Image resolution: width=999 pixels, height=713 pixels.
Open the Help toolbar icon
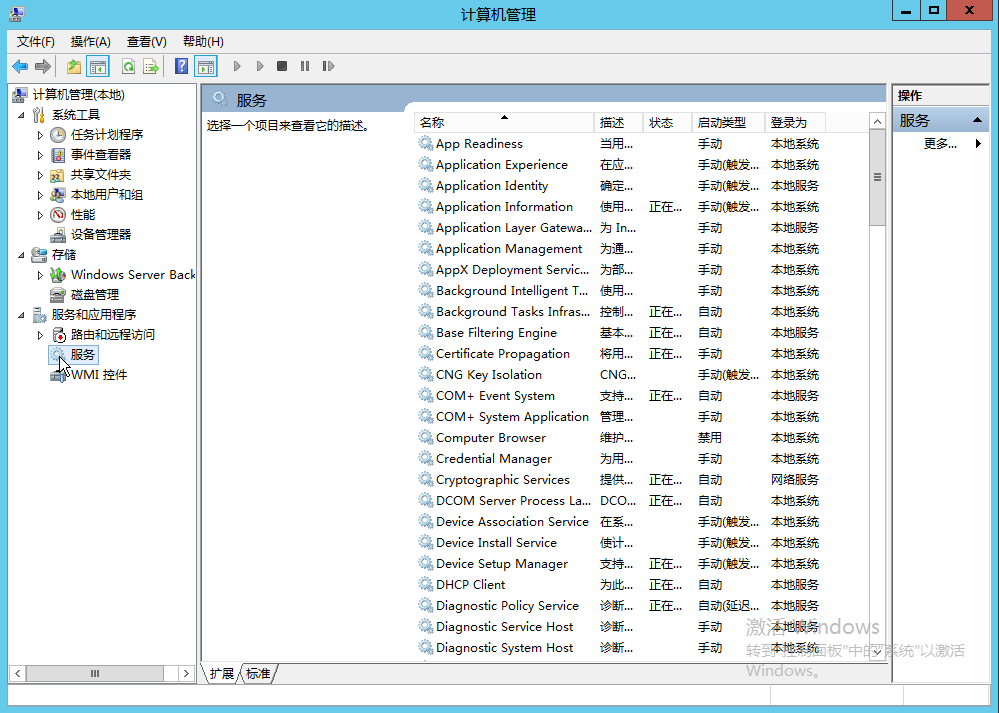(x=181, y=66)
